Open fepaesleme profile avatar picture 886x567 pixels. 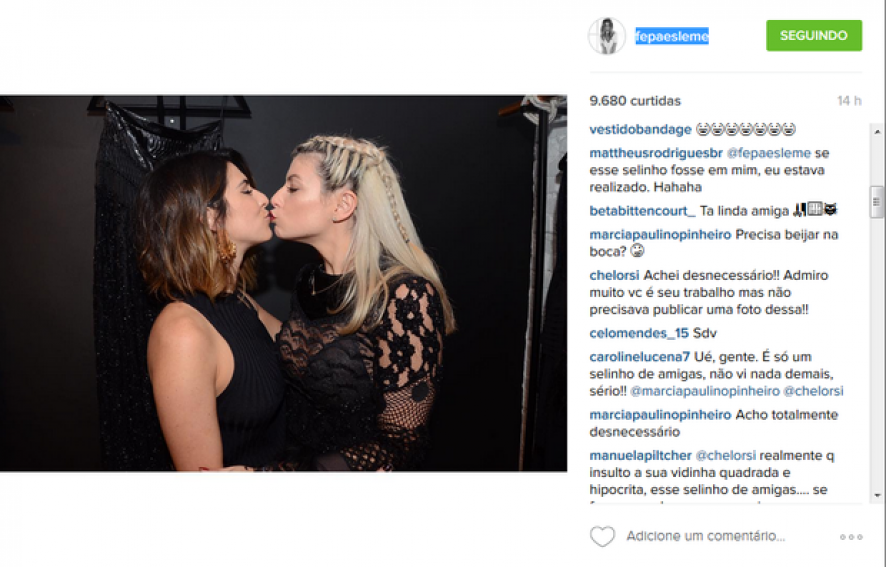607,36
